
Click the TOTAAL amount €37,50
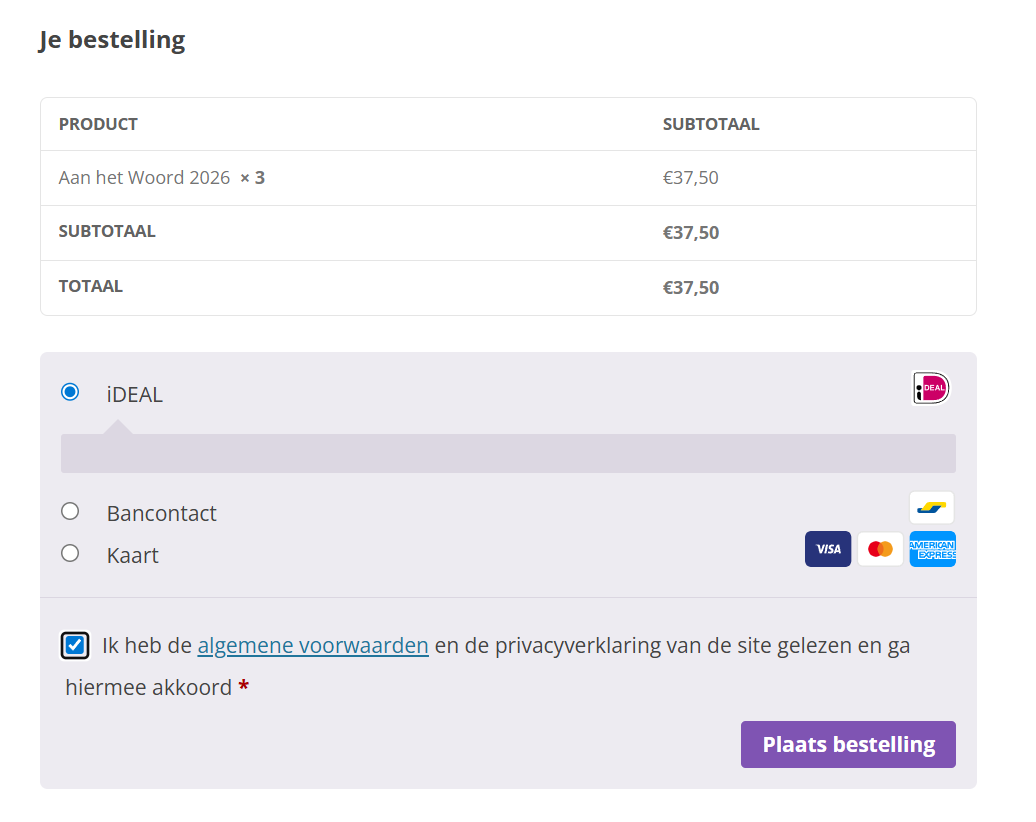pyautogui.click(x=691, y=288)
